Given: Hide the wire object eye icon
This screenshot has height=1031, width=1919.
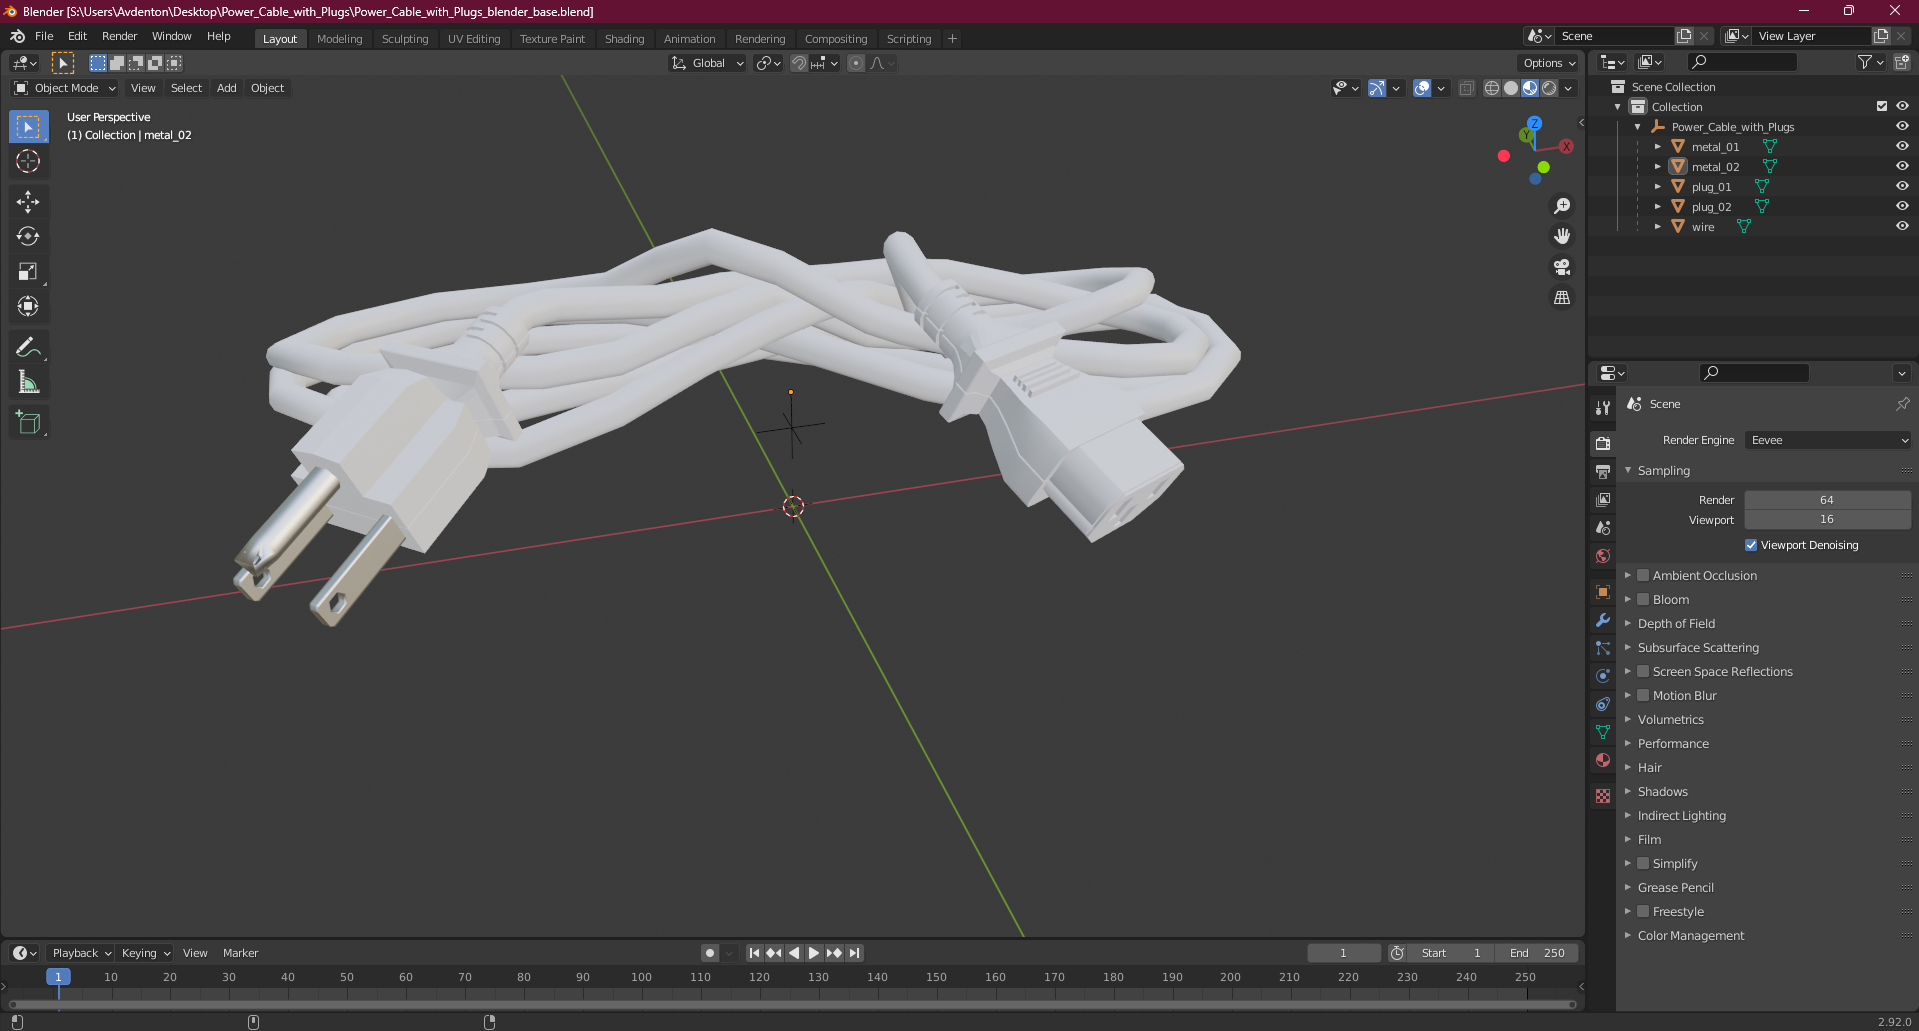Looking at the screenshot, I should [x=1902, y=226].
